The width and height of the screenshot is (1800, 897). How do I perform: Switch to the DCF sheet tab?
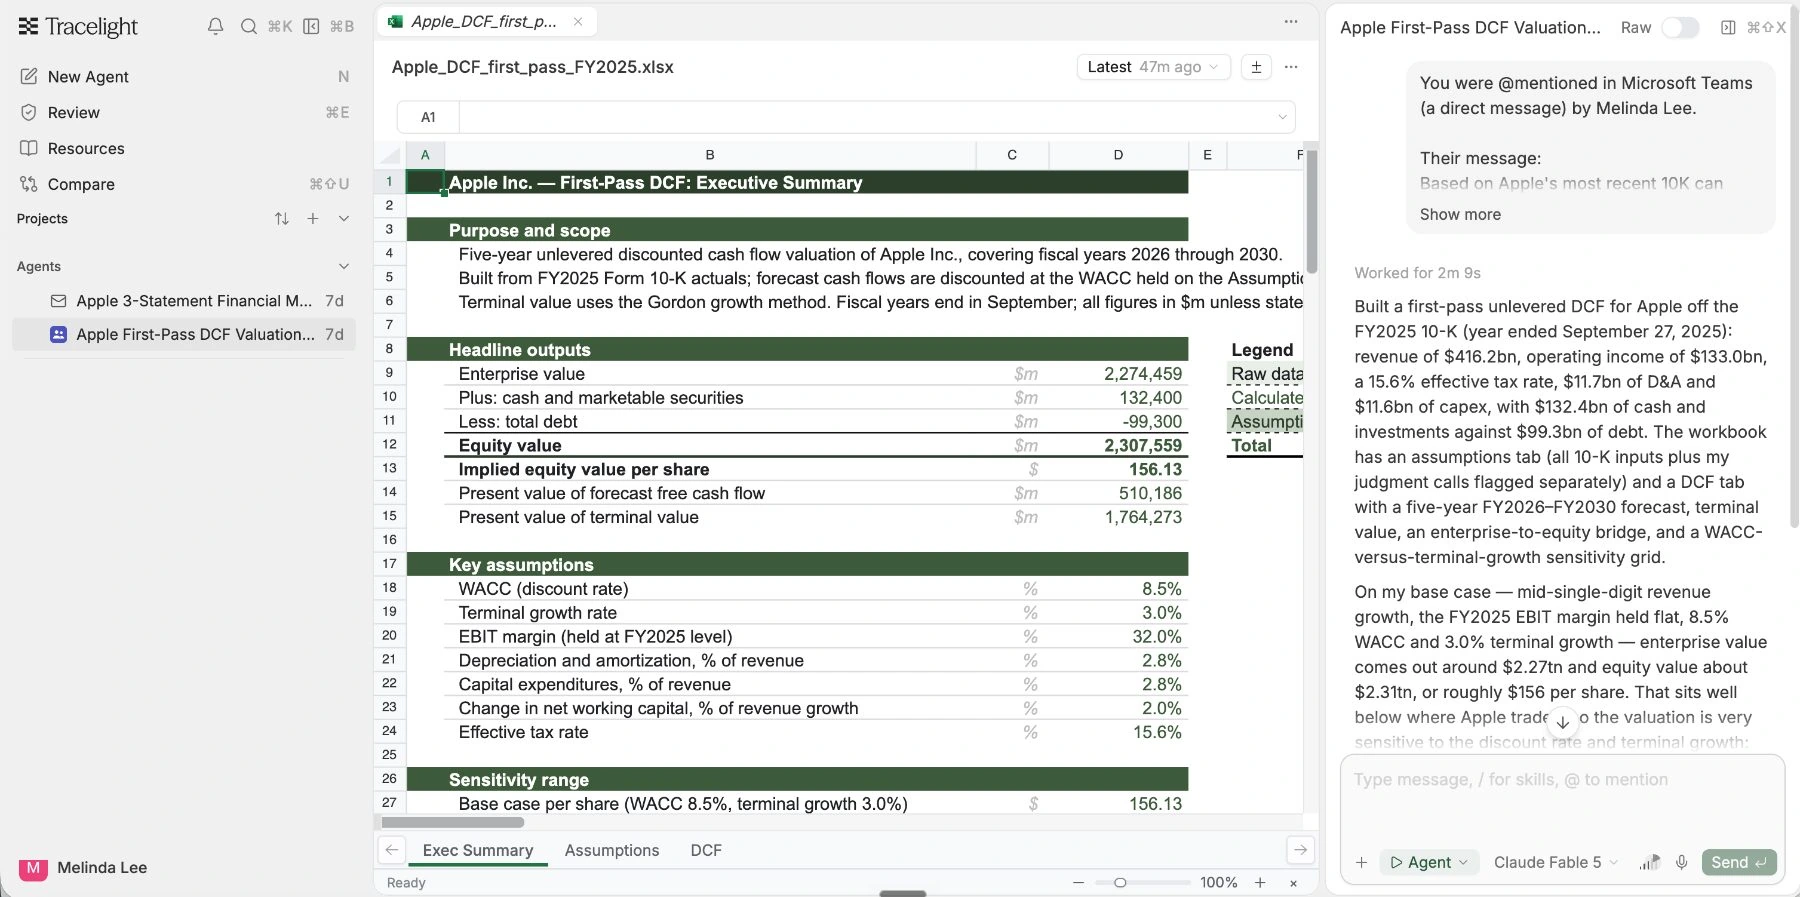(x=706, y=850)
